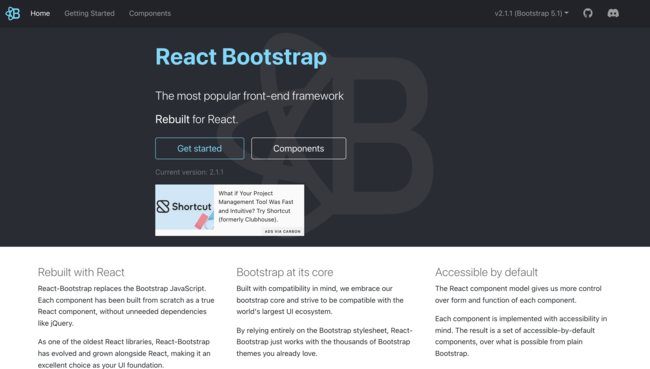
Task: Click the Rebuilt for React. tagline
Action: point(196,119)
